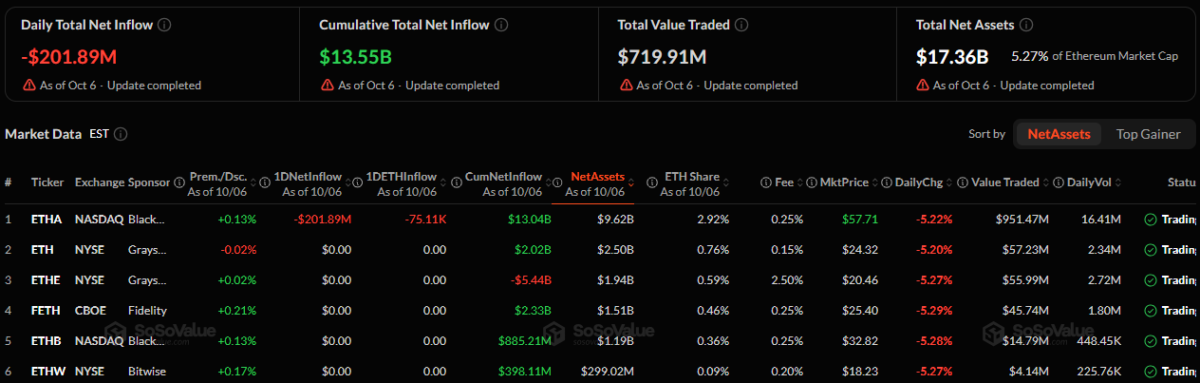
Task: Click the $951.47M value traded cell
Action: point(1021,219)
